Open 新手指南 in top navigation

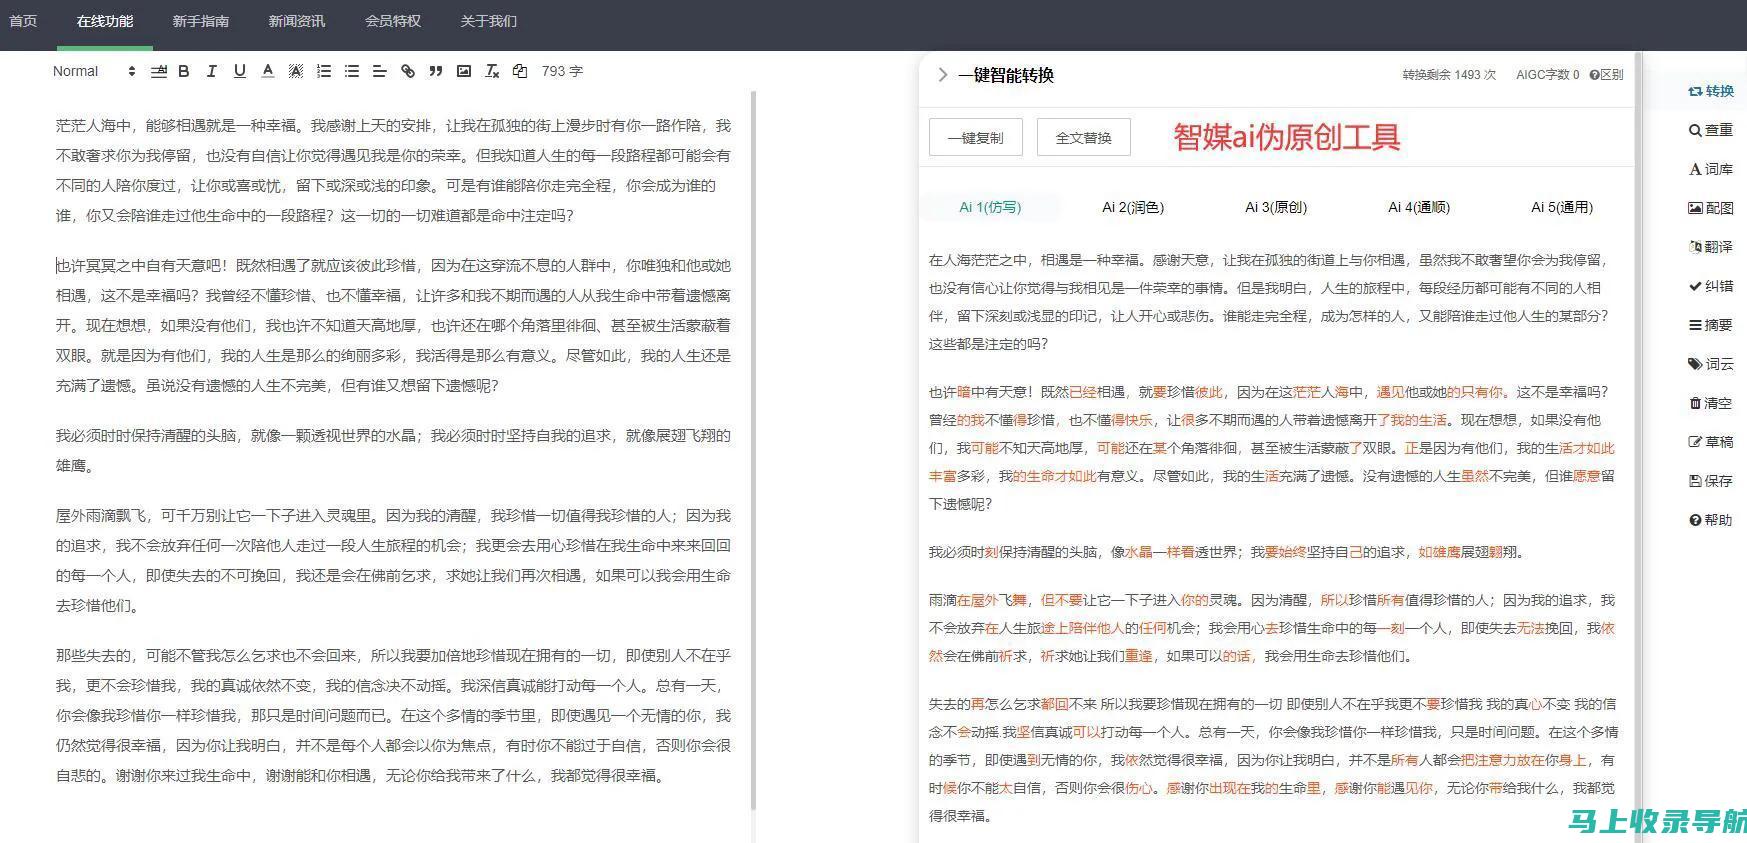click(x=201, y=21)
